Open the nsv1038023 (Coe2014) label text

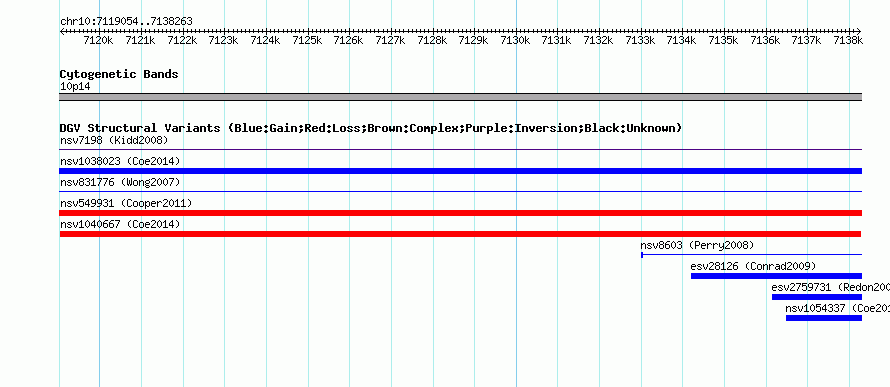point(120,161)
